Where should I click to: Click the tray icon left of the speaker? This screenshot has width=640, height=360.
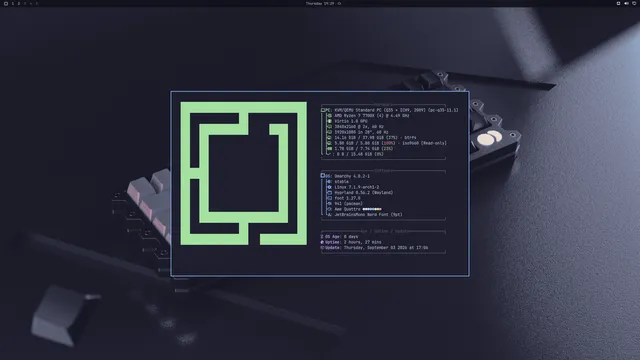pyautogui.click(x=618, y=3)
